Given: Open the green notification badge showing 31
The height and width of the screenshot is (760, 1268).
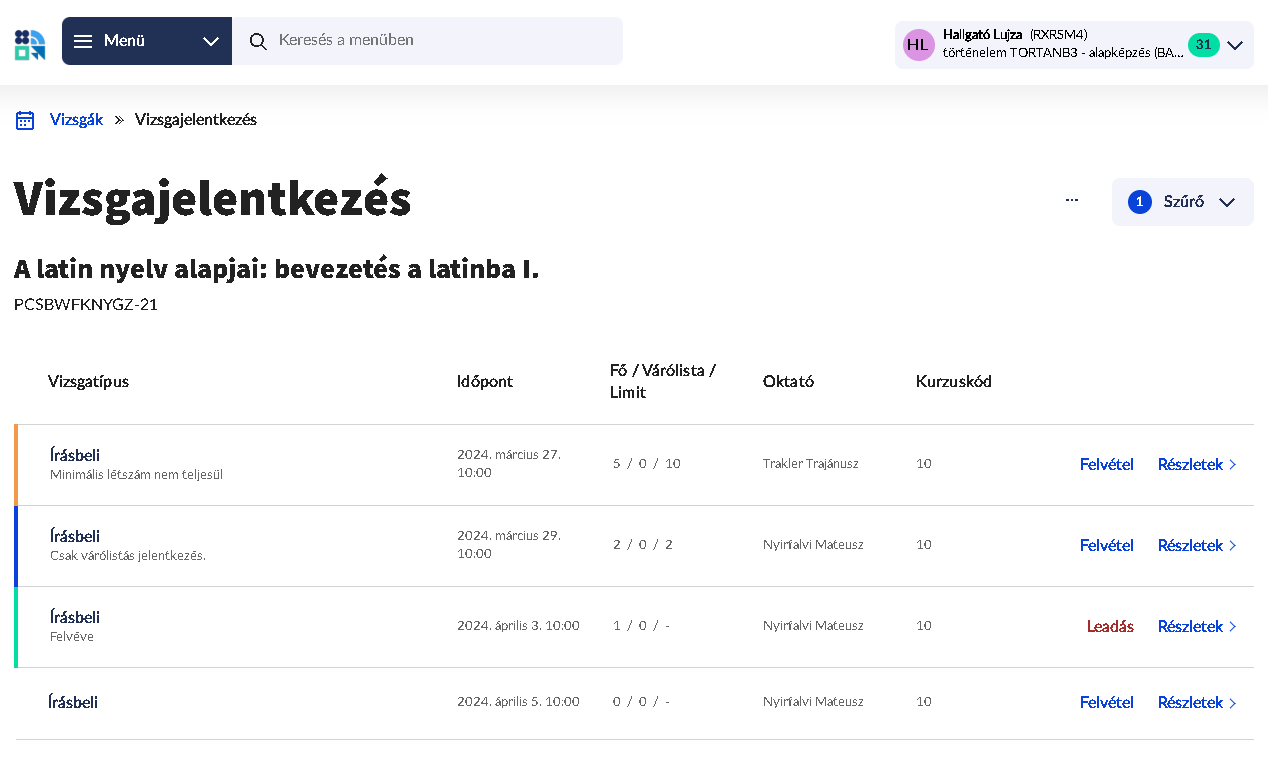Looking at the screenshot, I should pyautogui.click(x=1203, y=44).
